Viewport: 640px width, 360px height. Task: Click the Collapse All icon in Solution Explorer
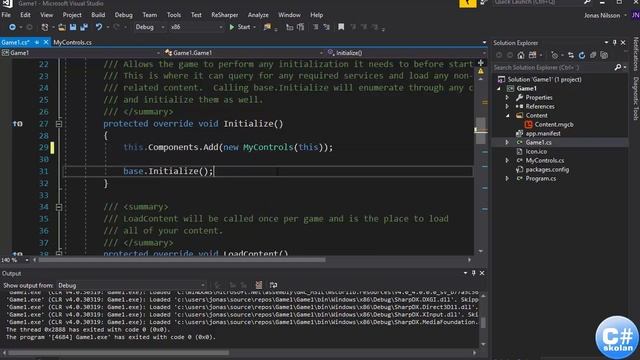[x=593, y=55]
